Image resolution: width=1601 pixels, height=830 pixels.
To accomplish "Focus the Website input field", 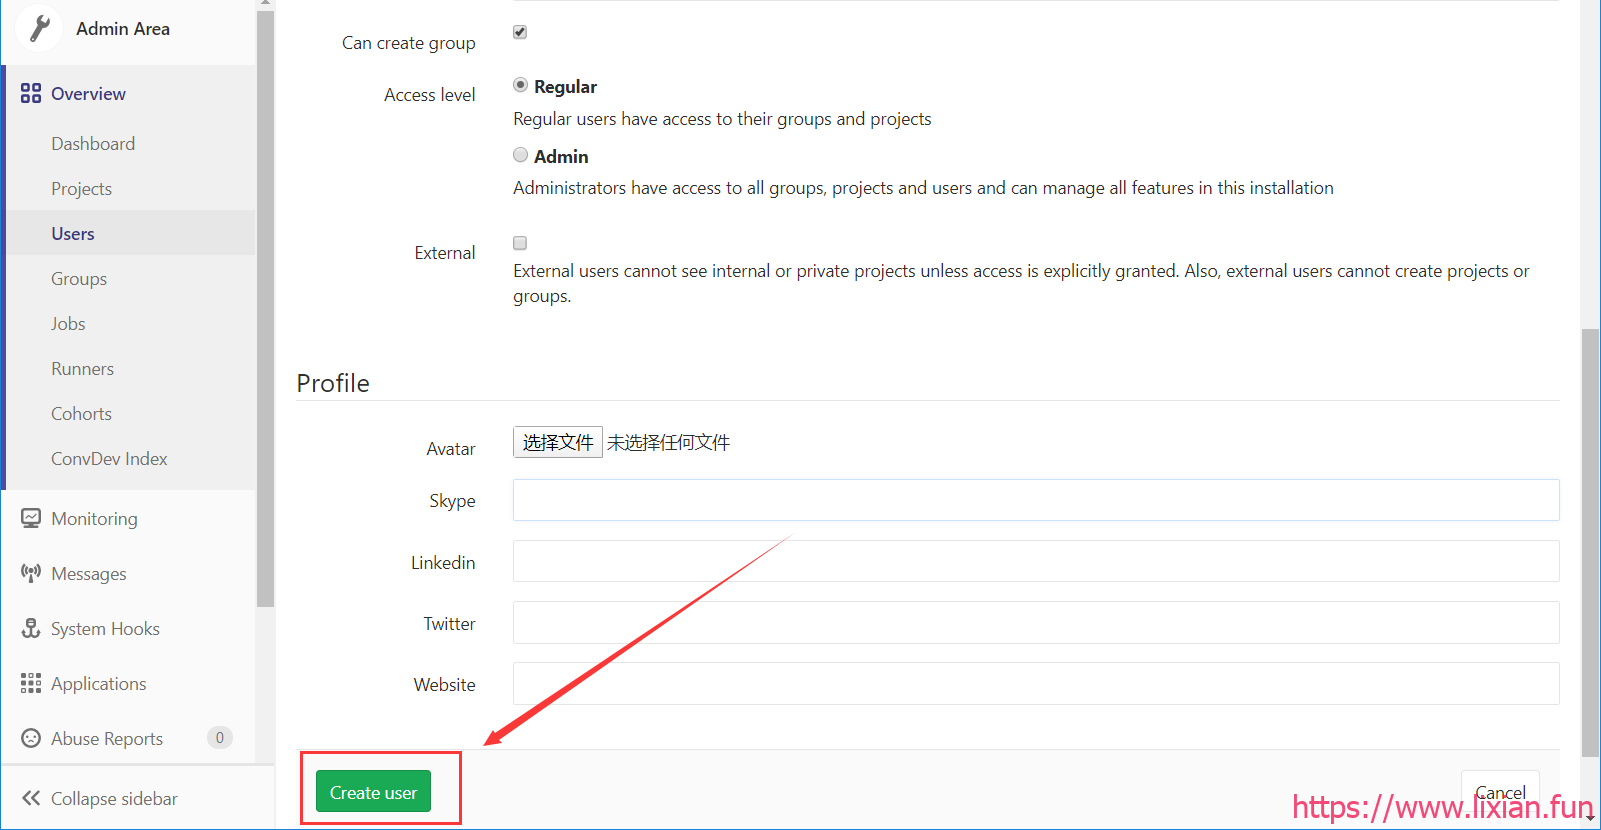I will [x=1036, y=683].
